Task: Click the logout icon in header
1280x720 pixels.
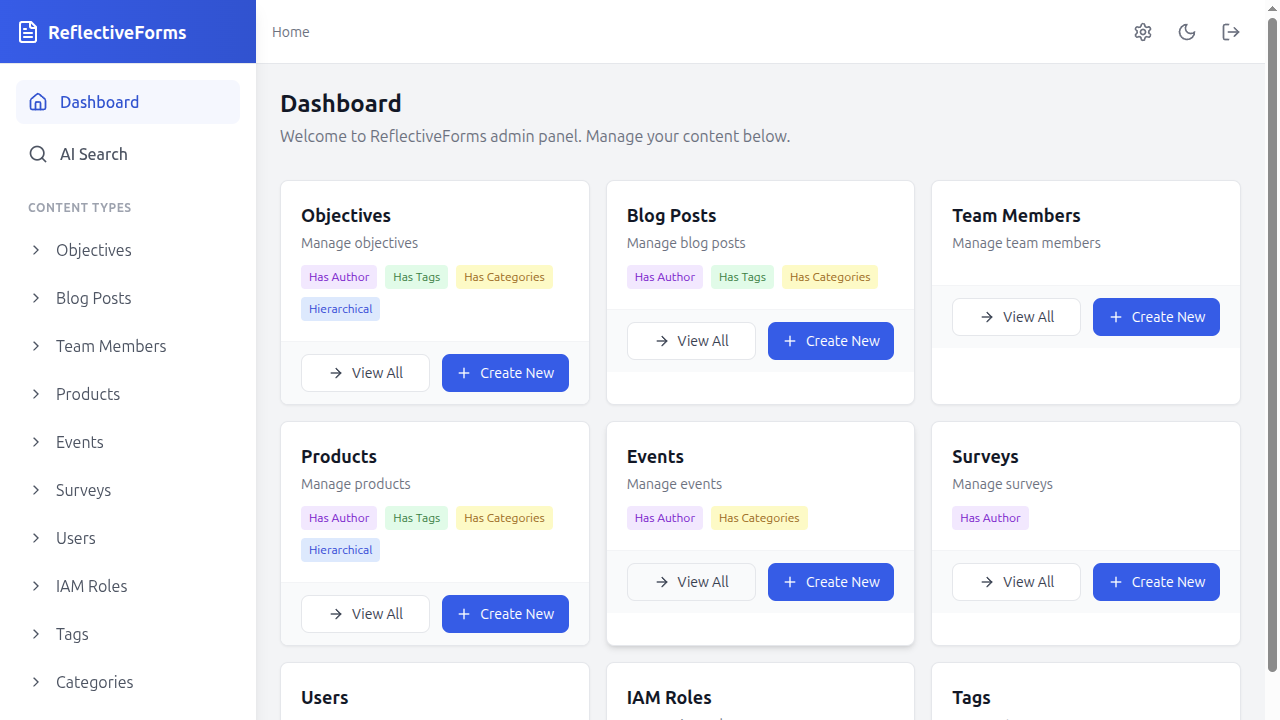Action: pyautogui.click(x=1231, y=32)
